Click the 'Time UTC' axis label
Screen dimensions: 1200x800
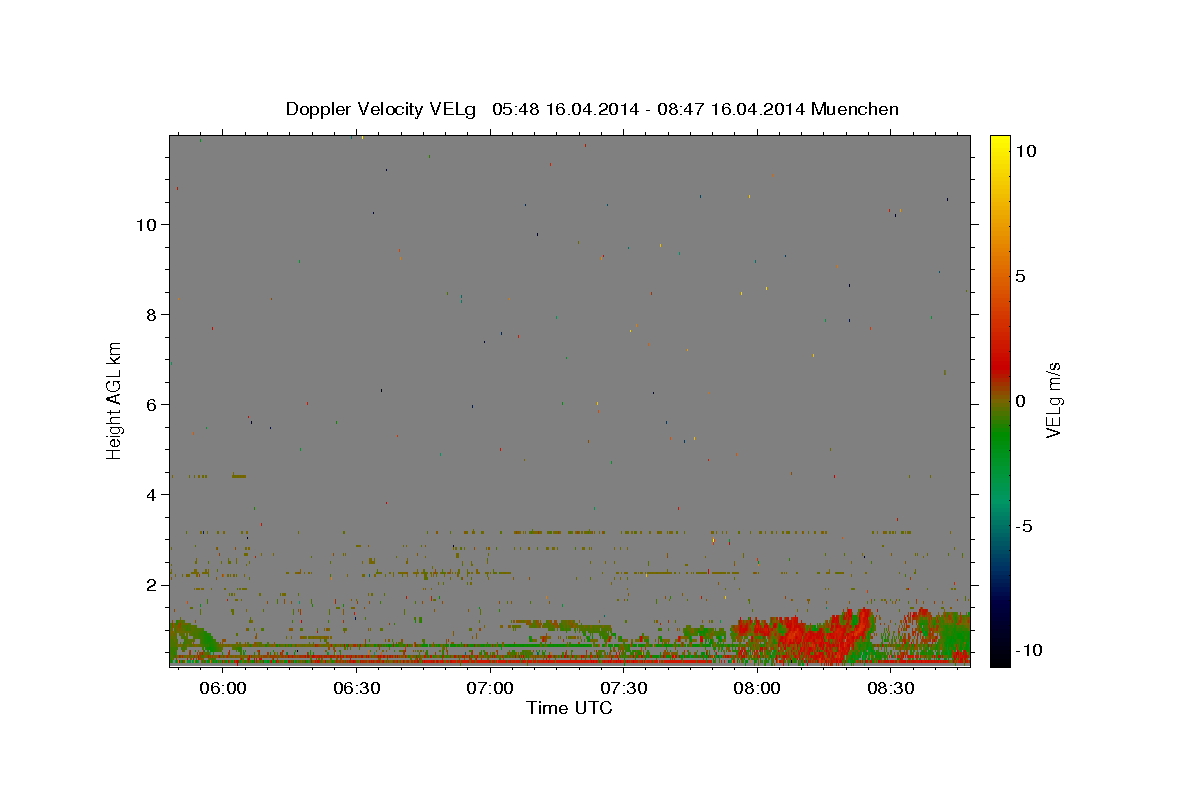click(569, 708)
